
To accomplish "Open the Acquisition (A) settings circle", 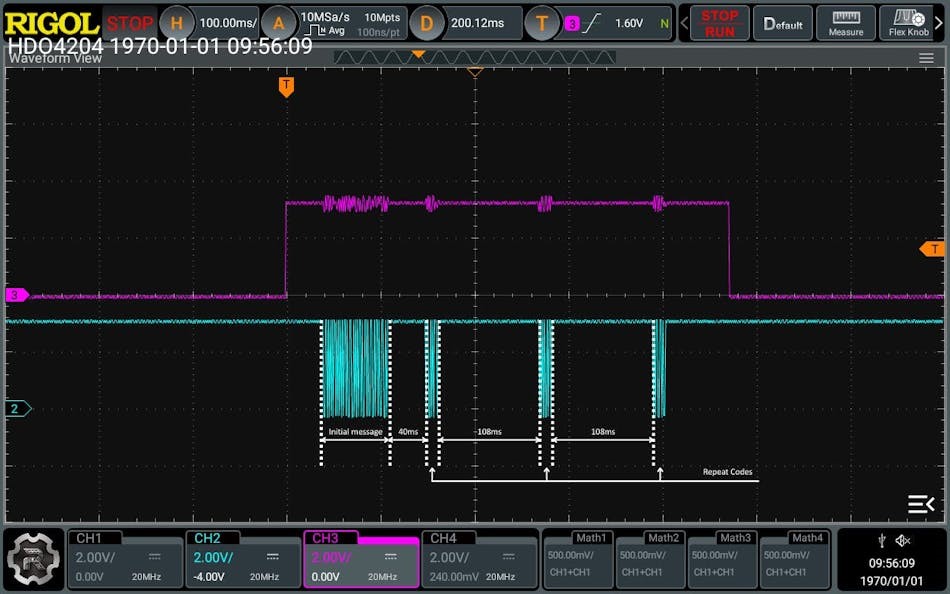I will coord(278,23).
